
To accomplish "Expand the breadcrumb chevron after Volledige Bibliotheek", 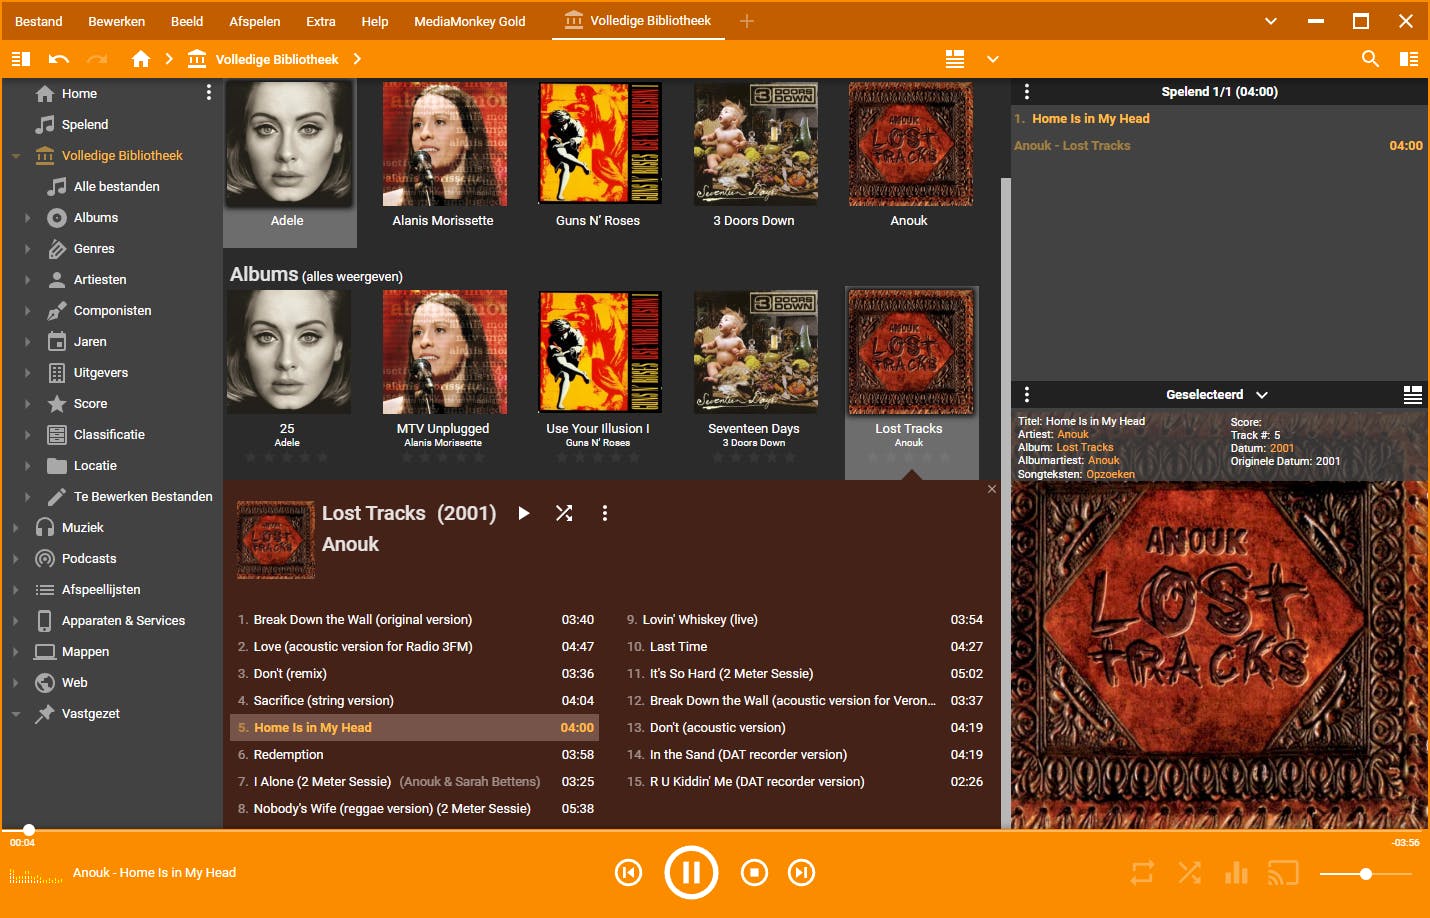I will click(357, 59).
